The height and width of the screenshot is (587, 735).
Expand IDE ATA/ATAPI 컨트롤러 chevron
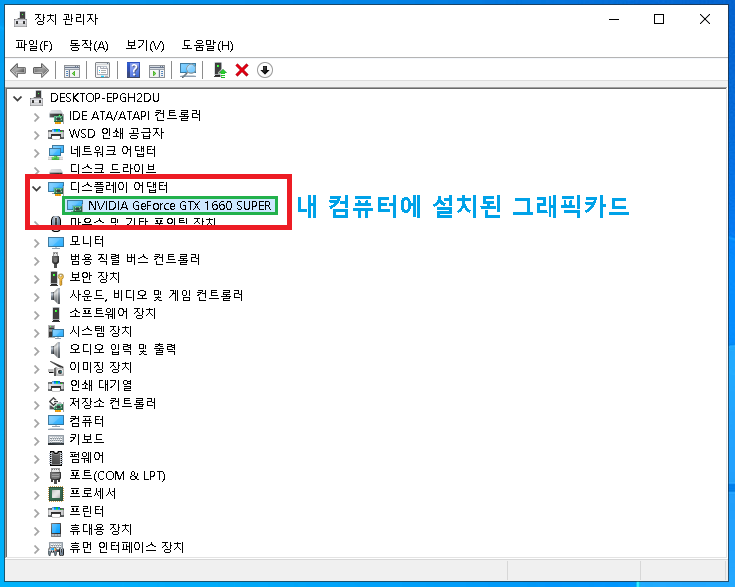[37, 117]
